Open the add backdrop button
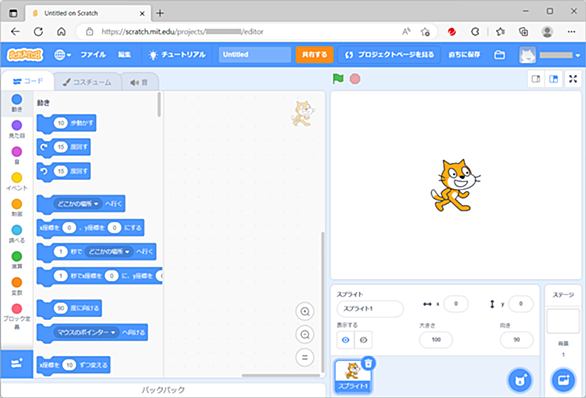The height and width of the screenshot is (398, 586). (563, 380)
